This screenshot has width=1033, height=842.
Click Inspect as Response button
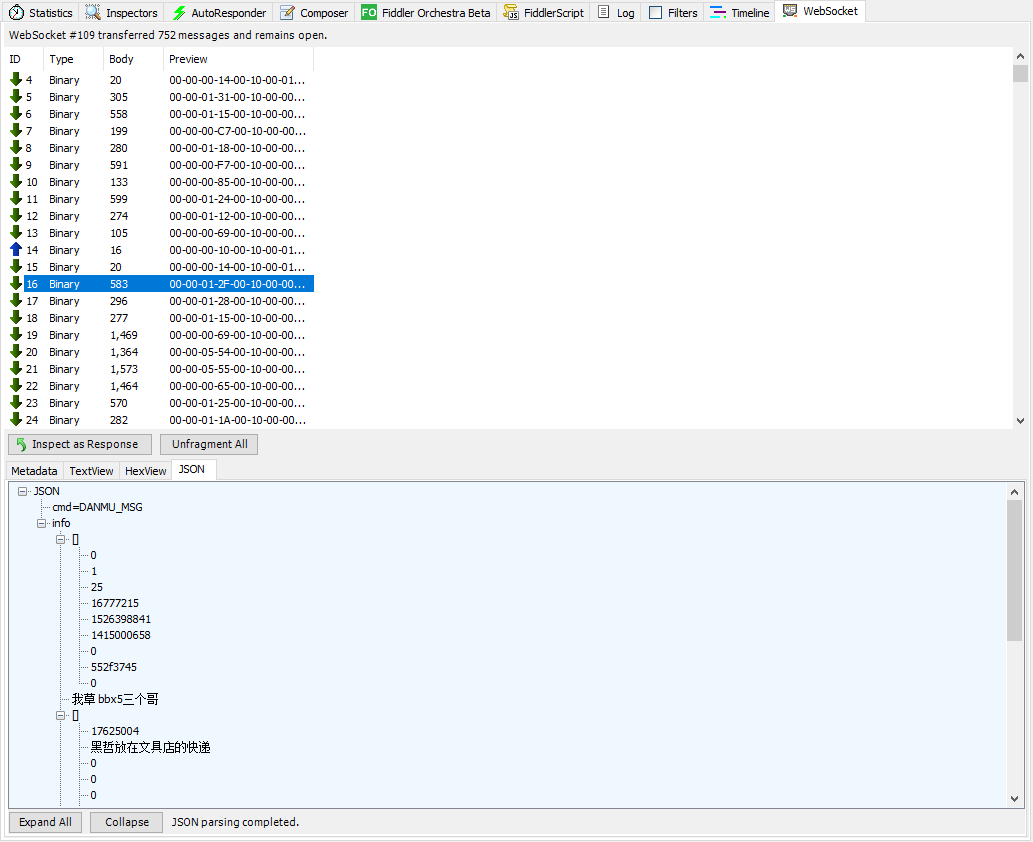click(80, 444)
